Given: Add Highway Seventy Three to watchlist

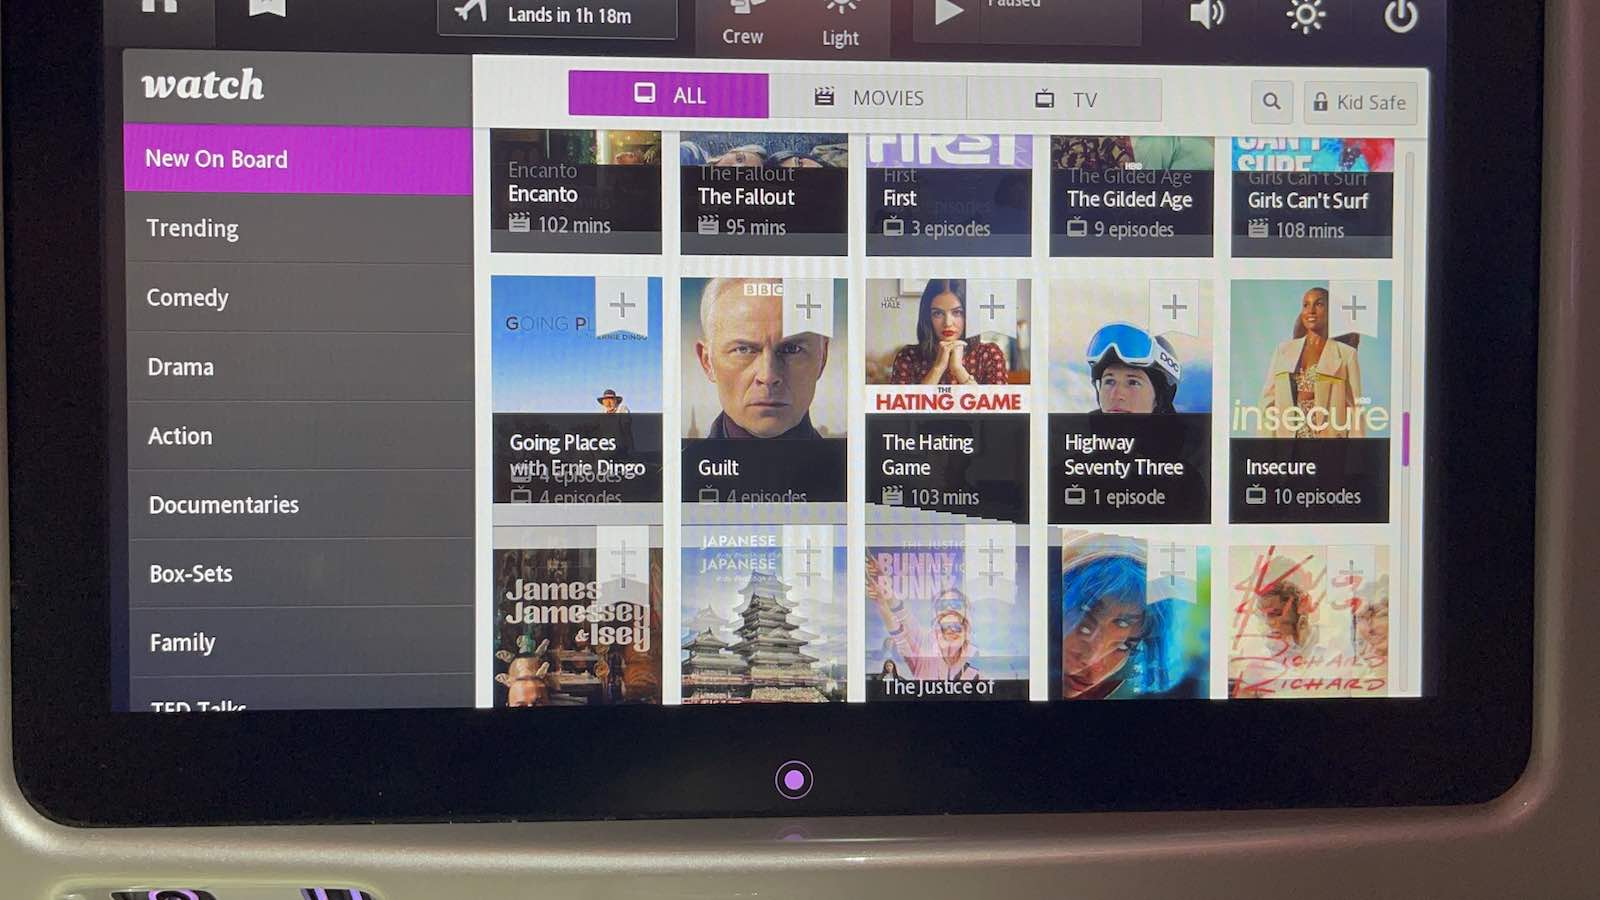Looking at the screenshot, I should [1174, 306].
